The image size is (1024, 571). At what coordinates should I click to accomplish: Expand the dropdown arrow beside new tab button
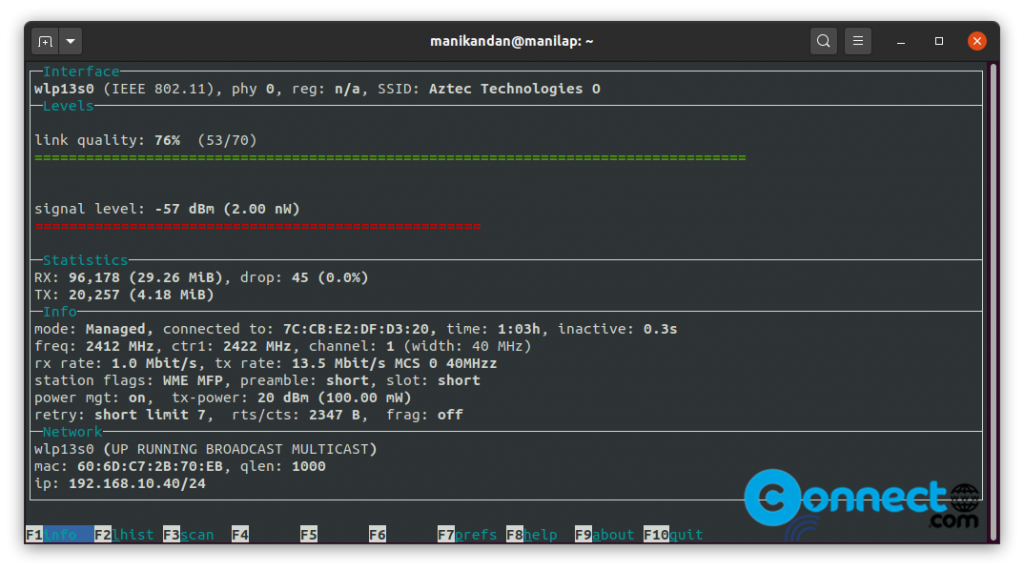coord(70,41)
